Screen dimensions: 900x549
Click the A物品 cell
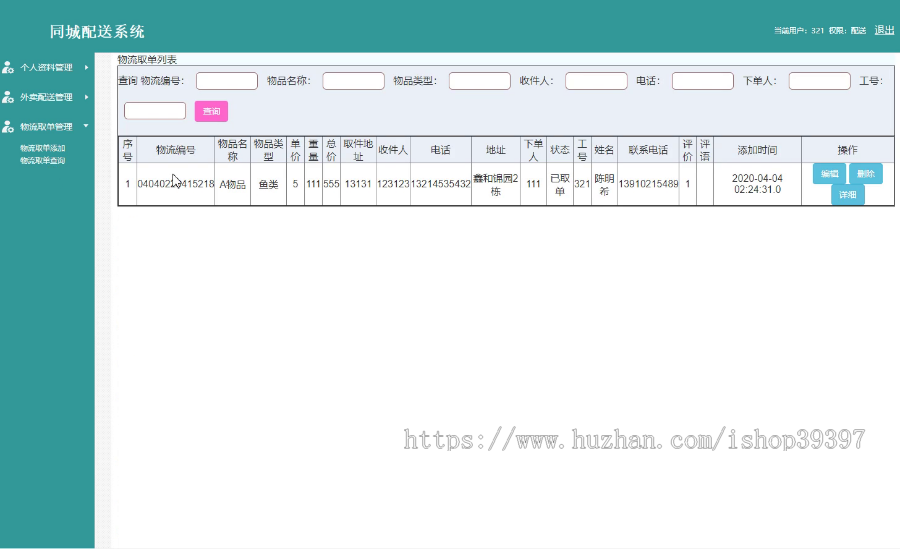(x=232, y=184)
